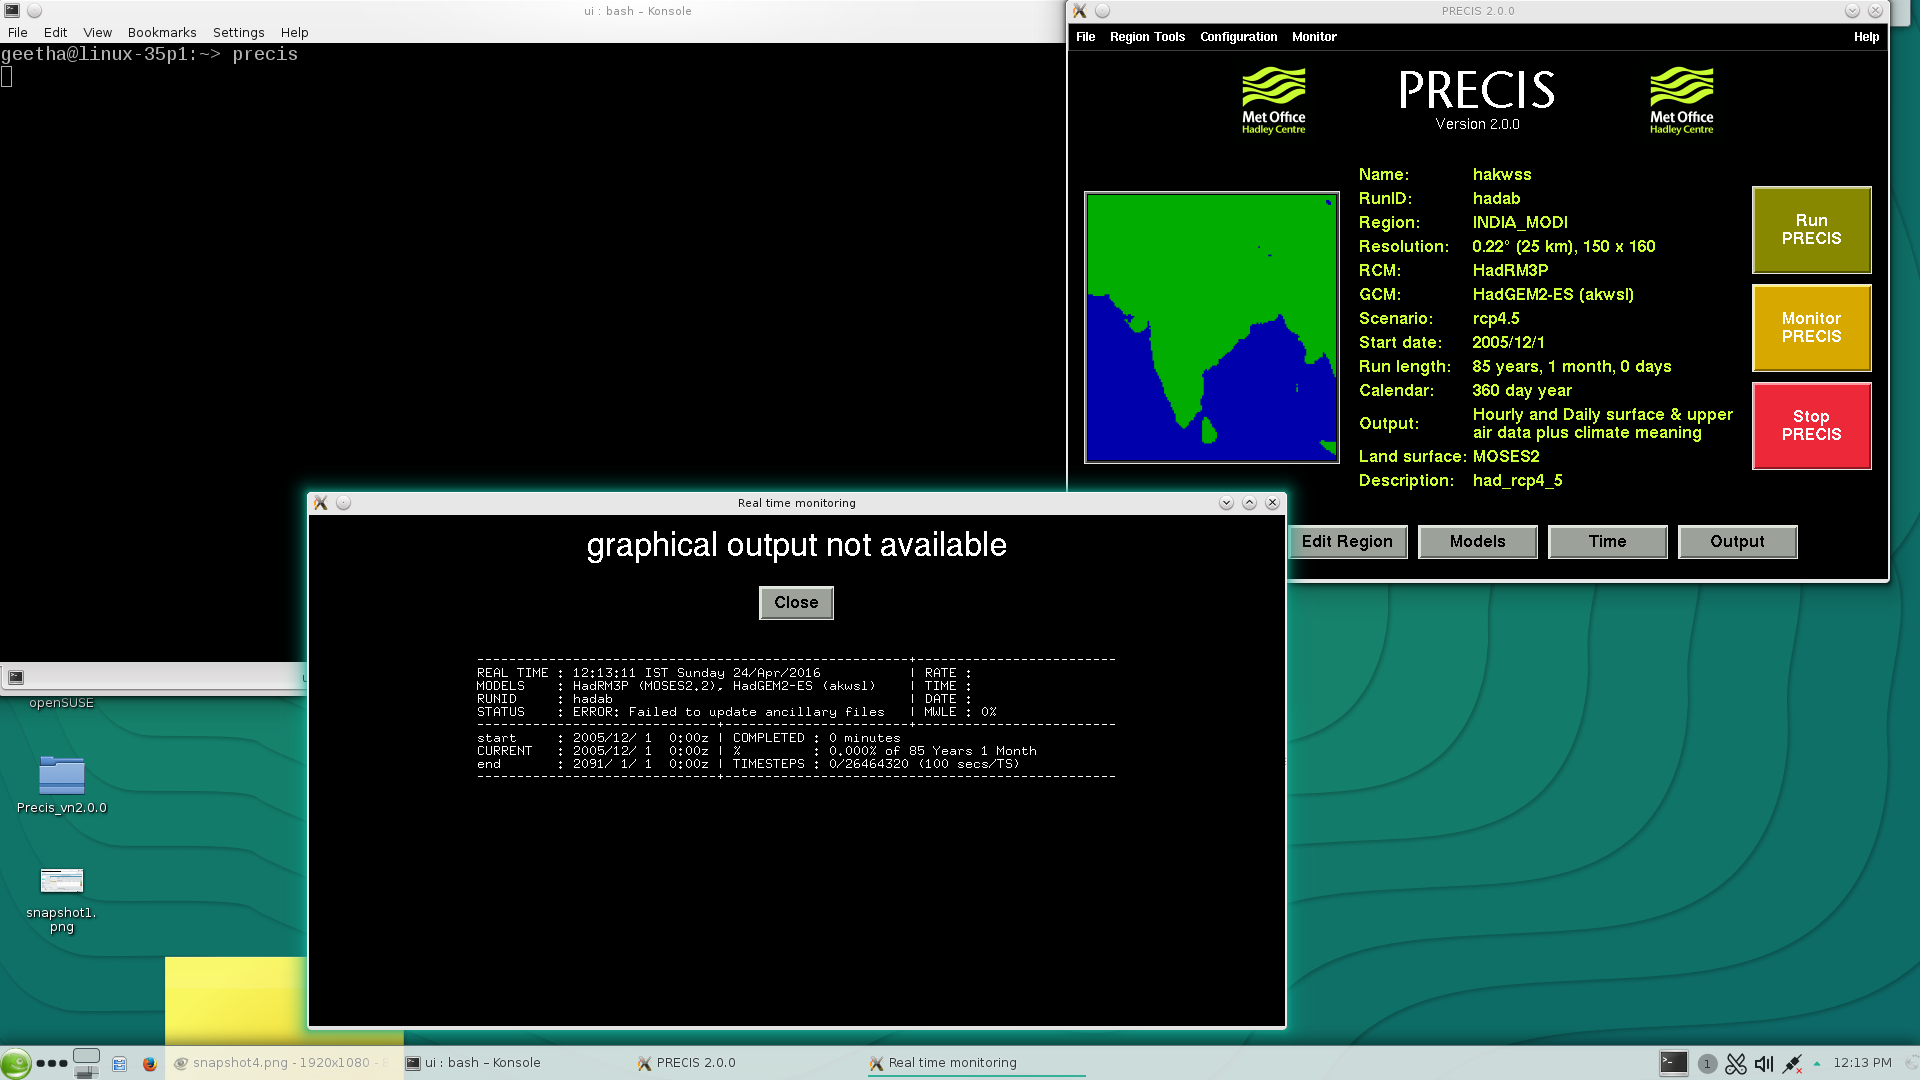Open the virtual desktop pager in panel
The height and width of the screenshot is (1080, 1920).
coord(87,1063)
